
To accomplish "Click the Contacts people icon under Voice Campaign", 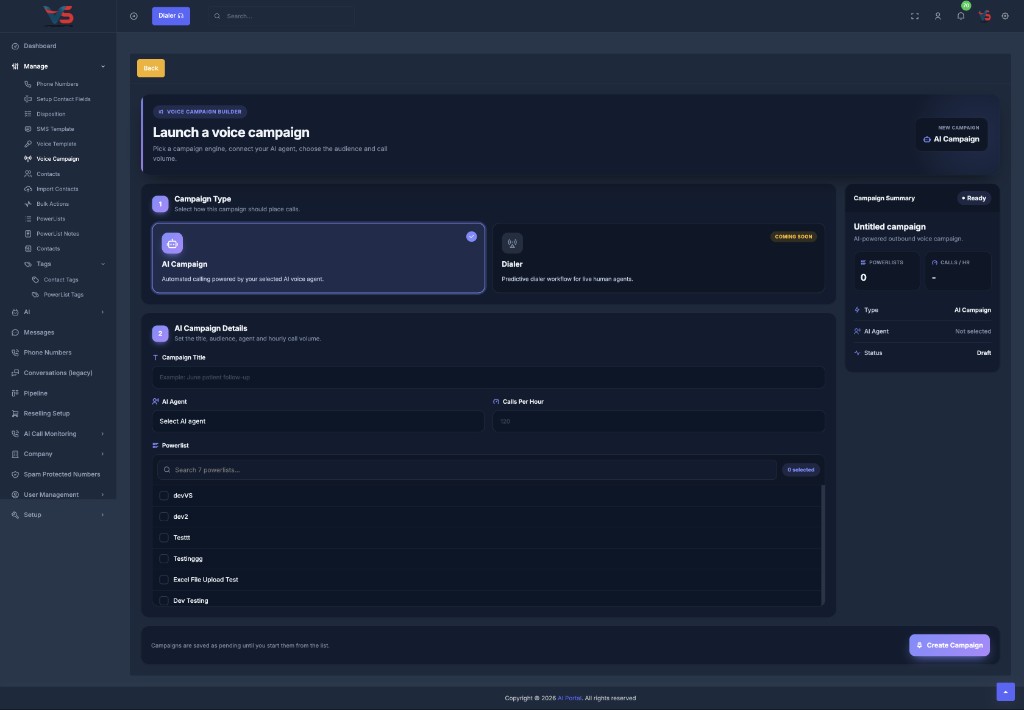I will pyautogui.click(x=28, y=174).
